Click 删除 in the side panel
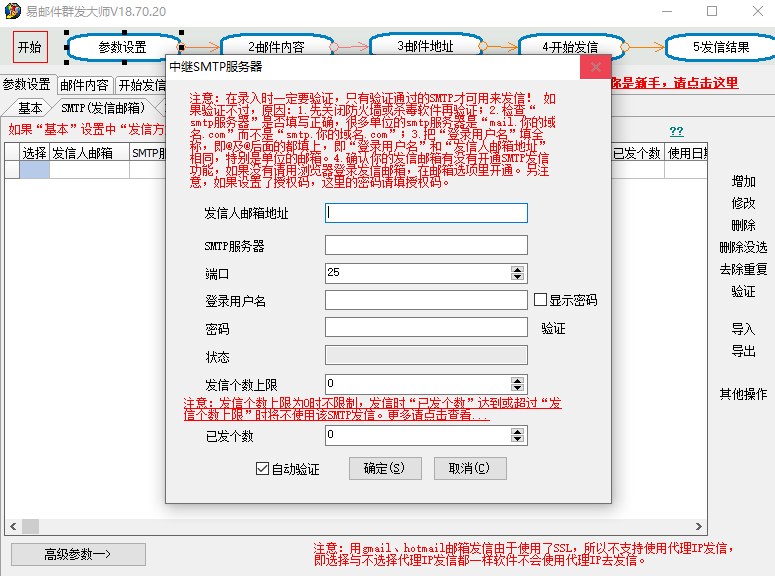 point(743,225)
